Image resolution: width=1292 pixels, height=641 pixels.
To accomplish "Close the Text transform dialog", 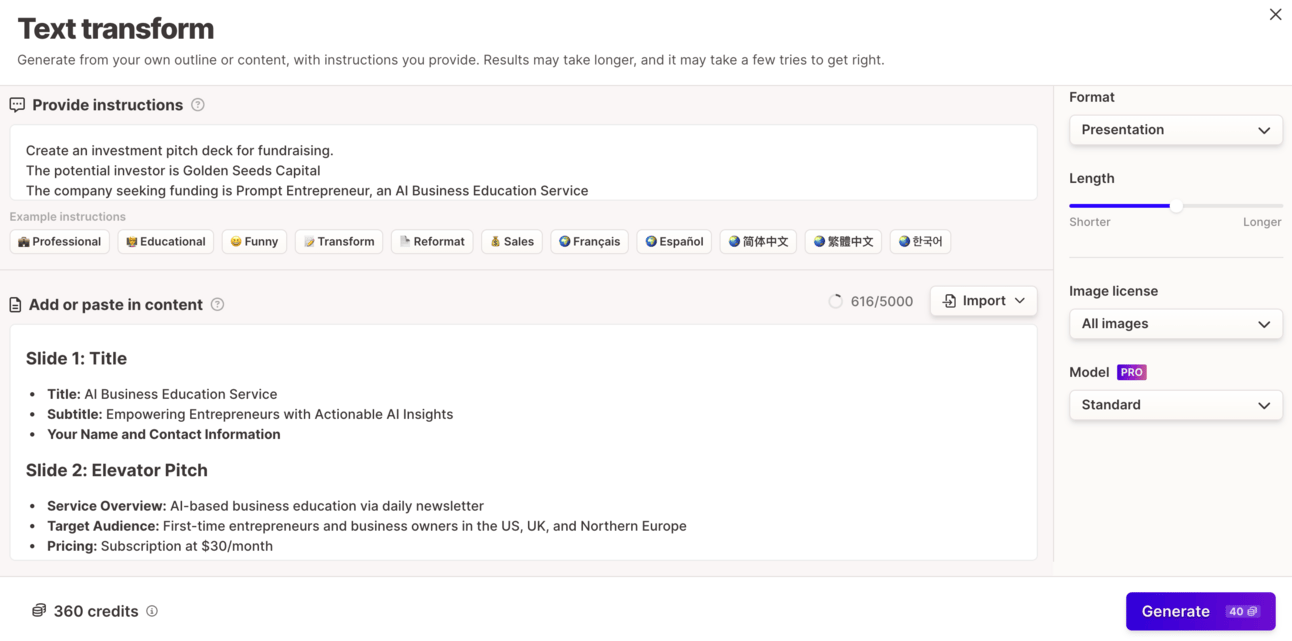I will [1275, 14].
